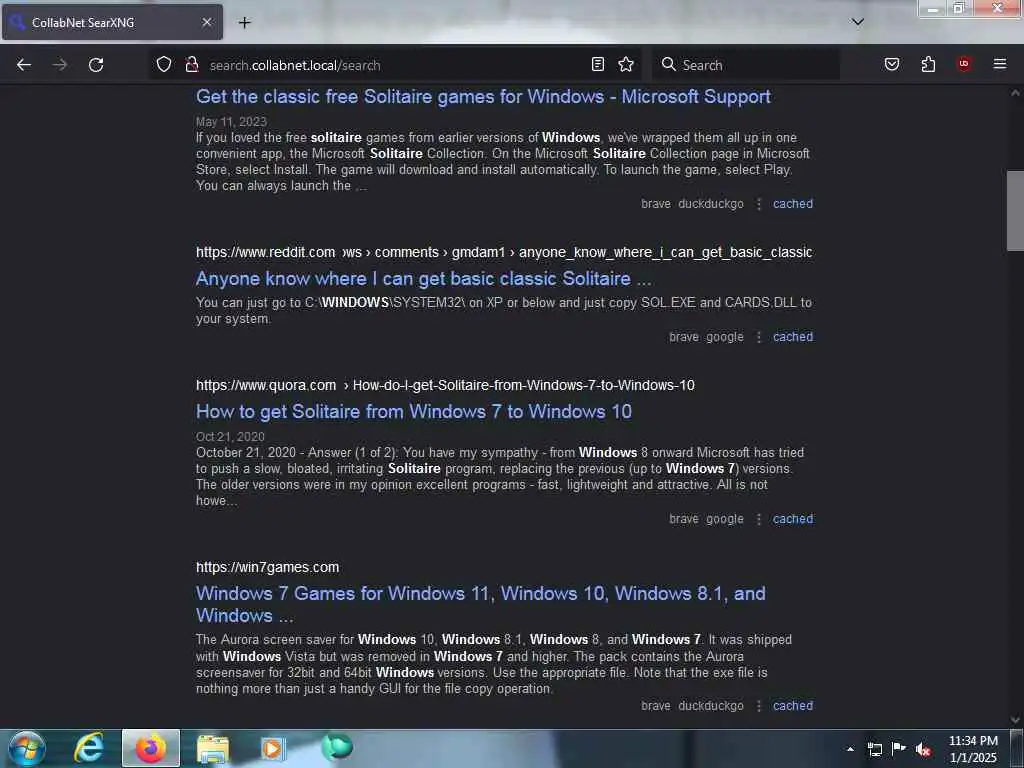
Task: Open the green taskbar app icon
Action: (x=337, y=747)
